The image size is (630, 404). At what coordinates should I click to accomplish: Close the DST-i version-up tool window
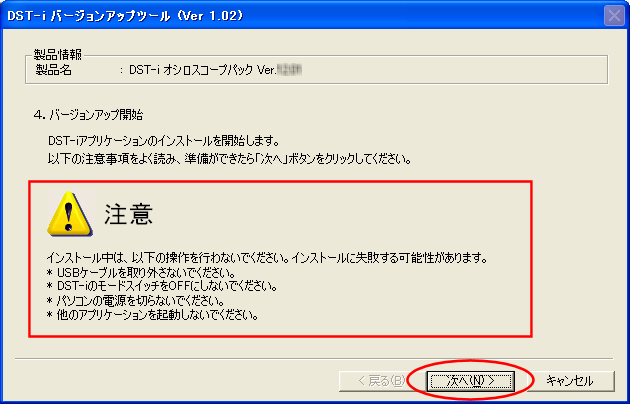[x=614, y=15]
